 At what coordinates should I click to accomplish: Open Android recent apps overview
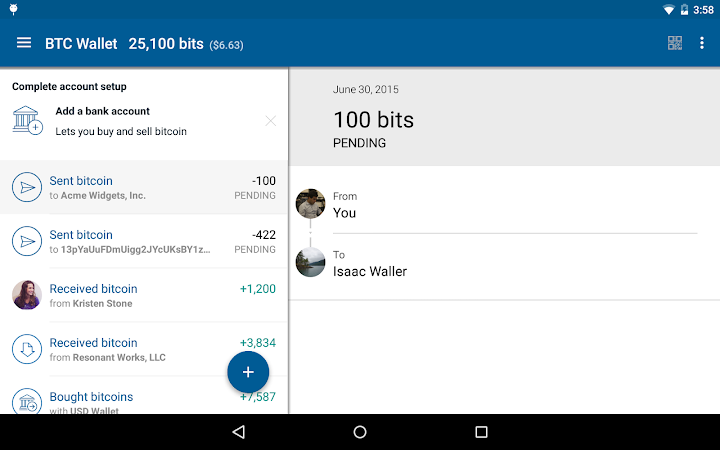click(x=481, y=432)
